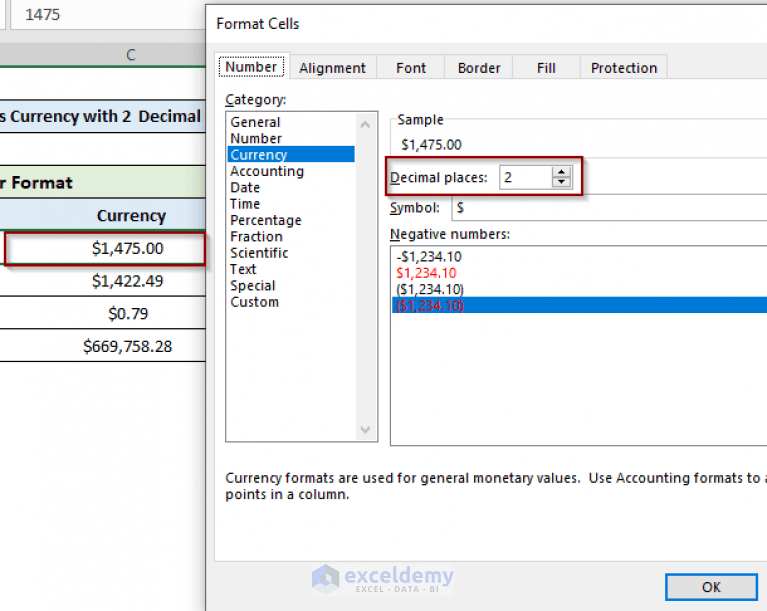Select the Custom category
Screen dimensions: 767x611
click(x=291, y=301)
